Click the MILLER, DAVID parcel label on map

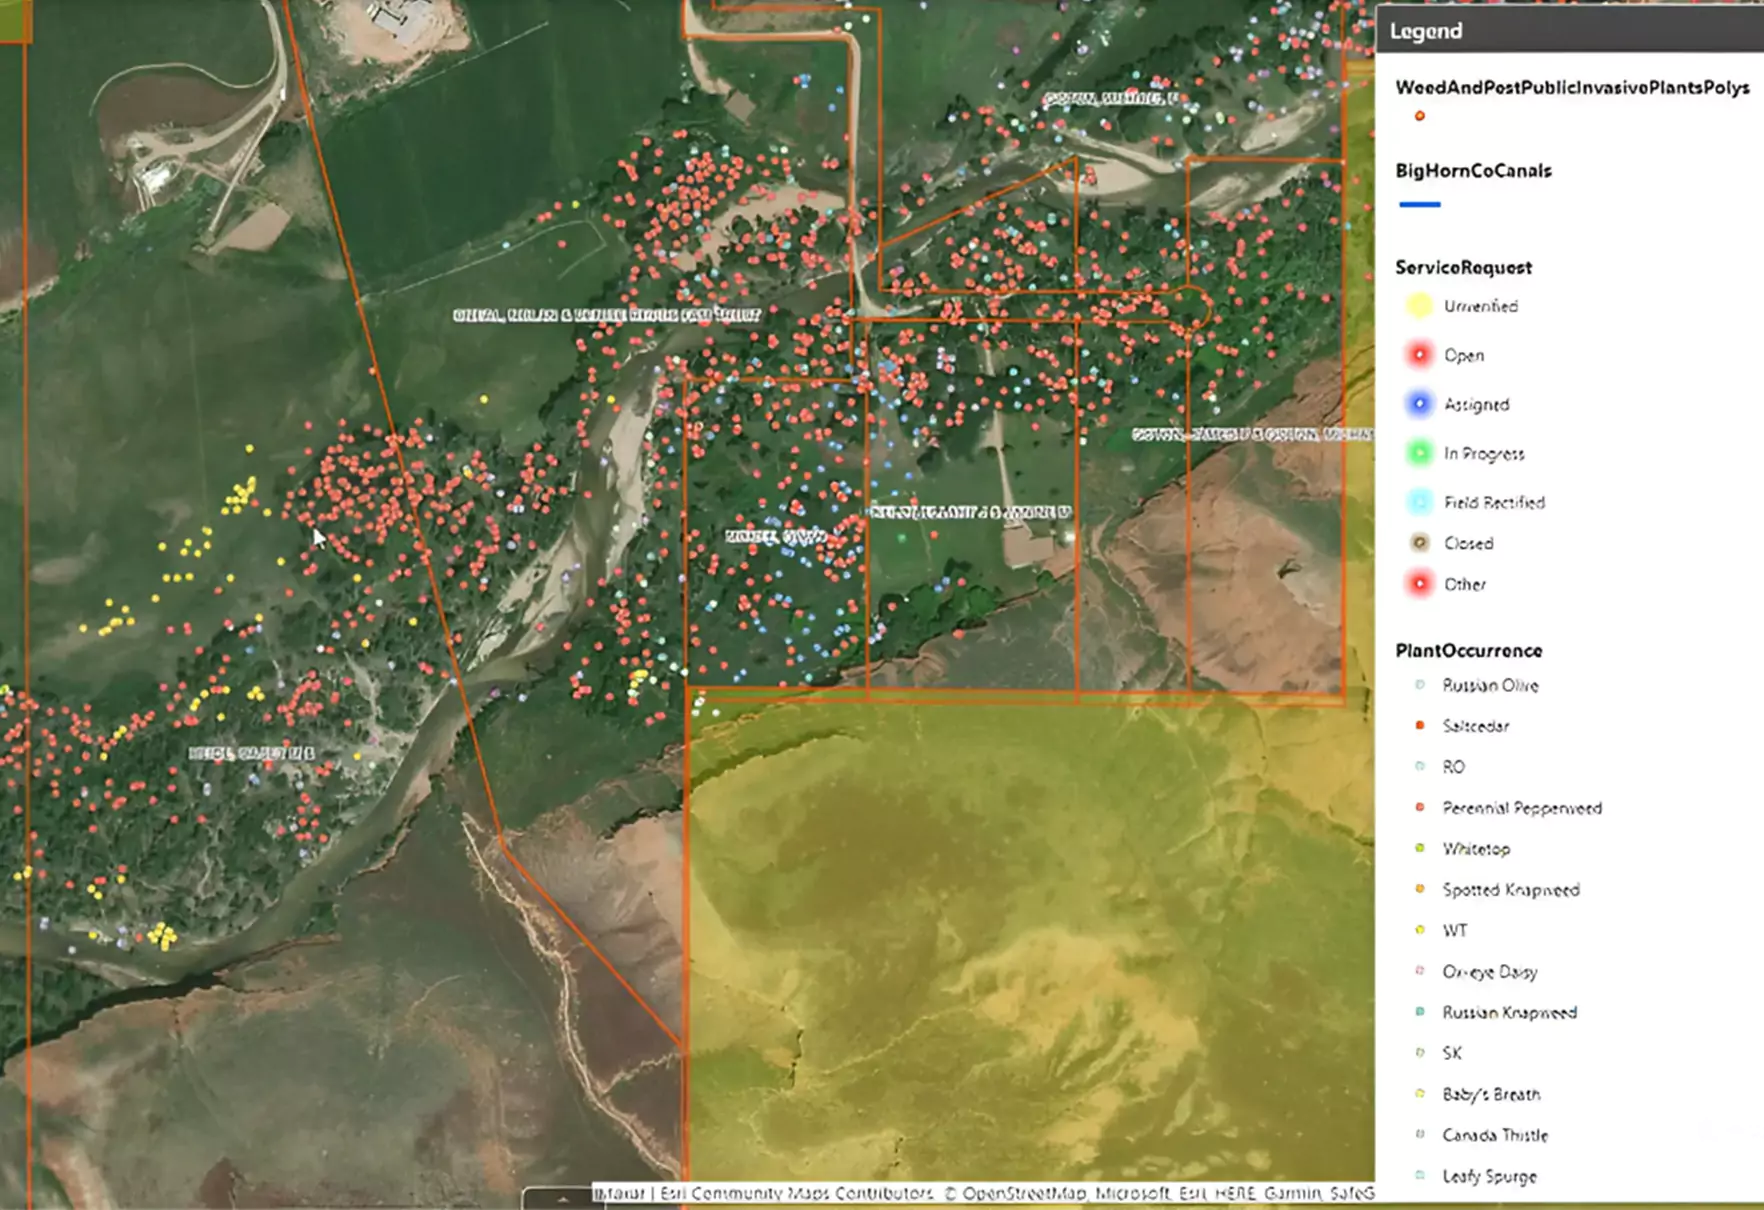click(x=777, y=536)
